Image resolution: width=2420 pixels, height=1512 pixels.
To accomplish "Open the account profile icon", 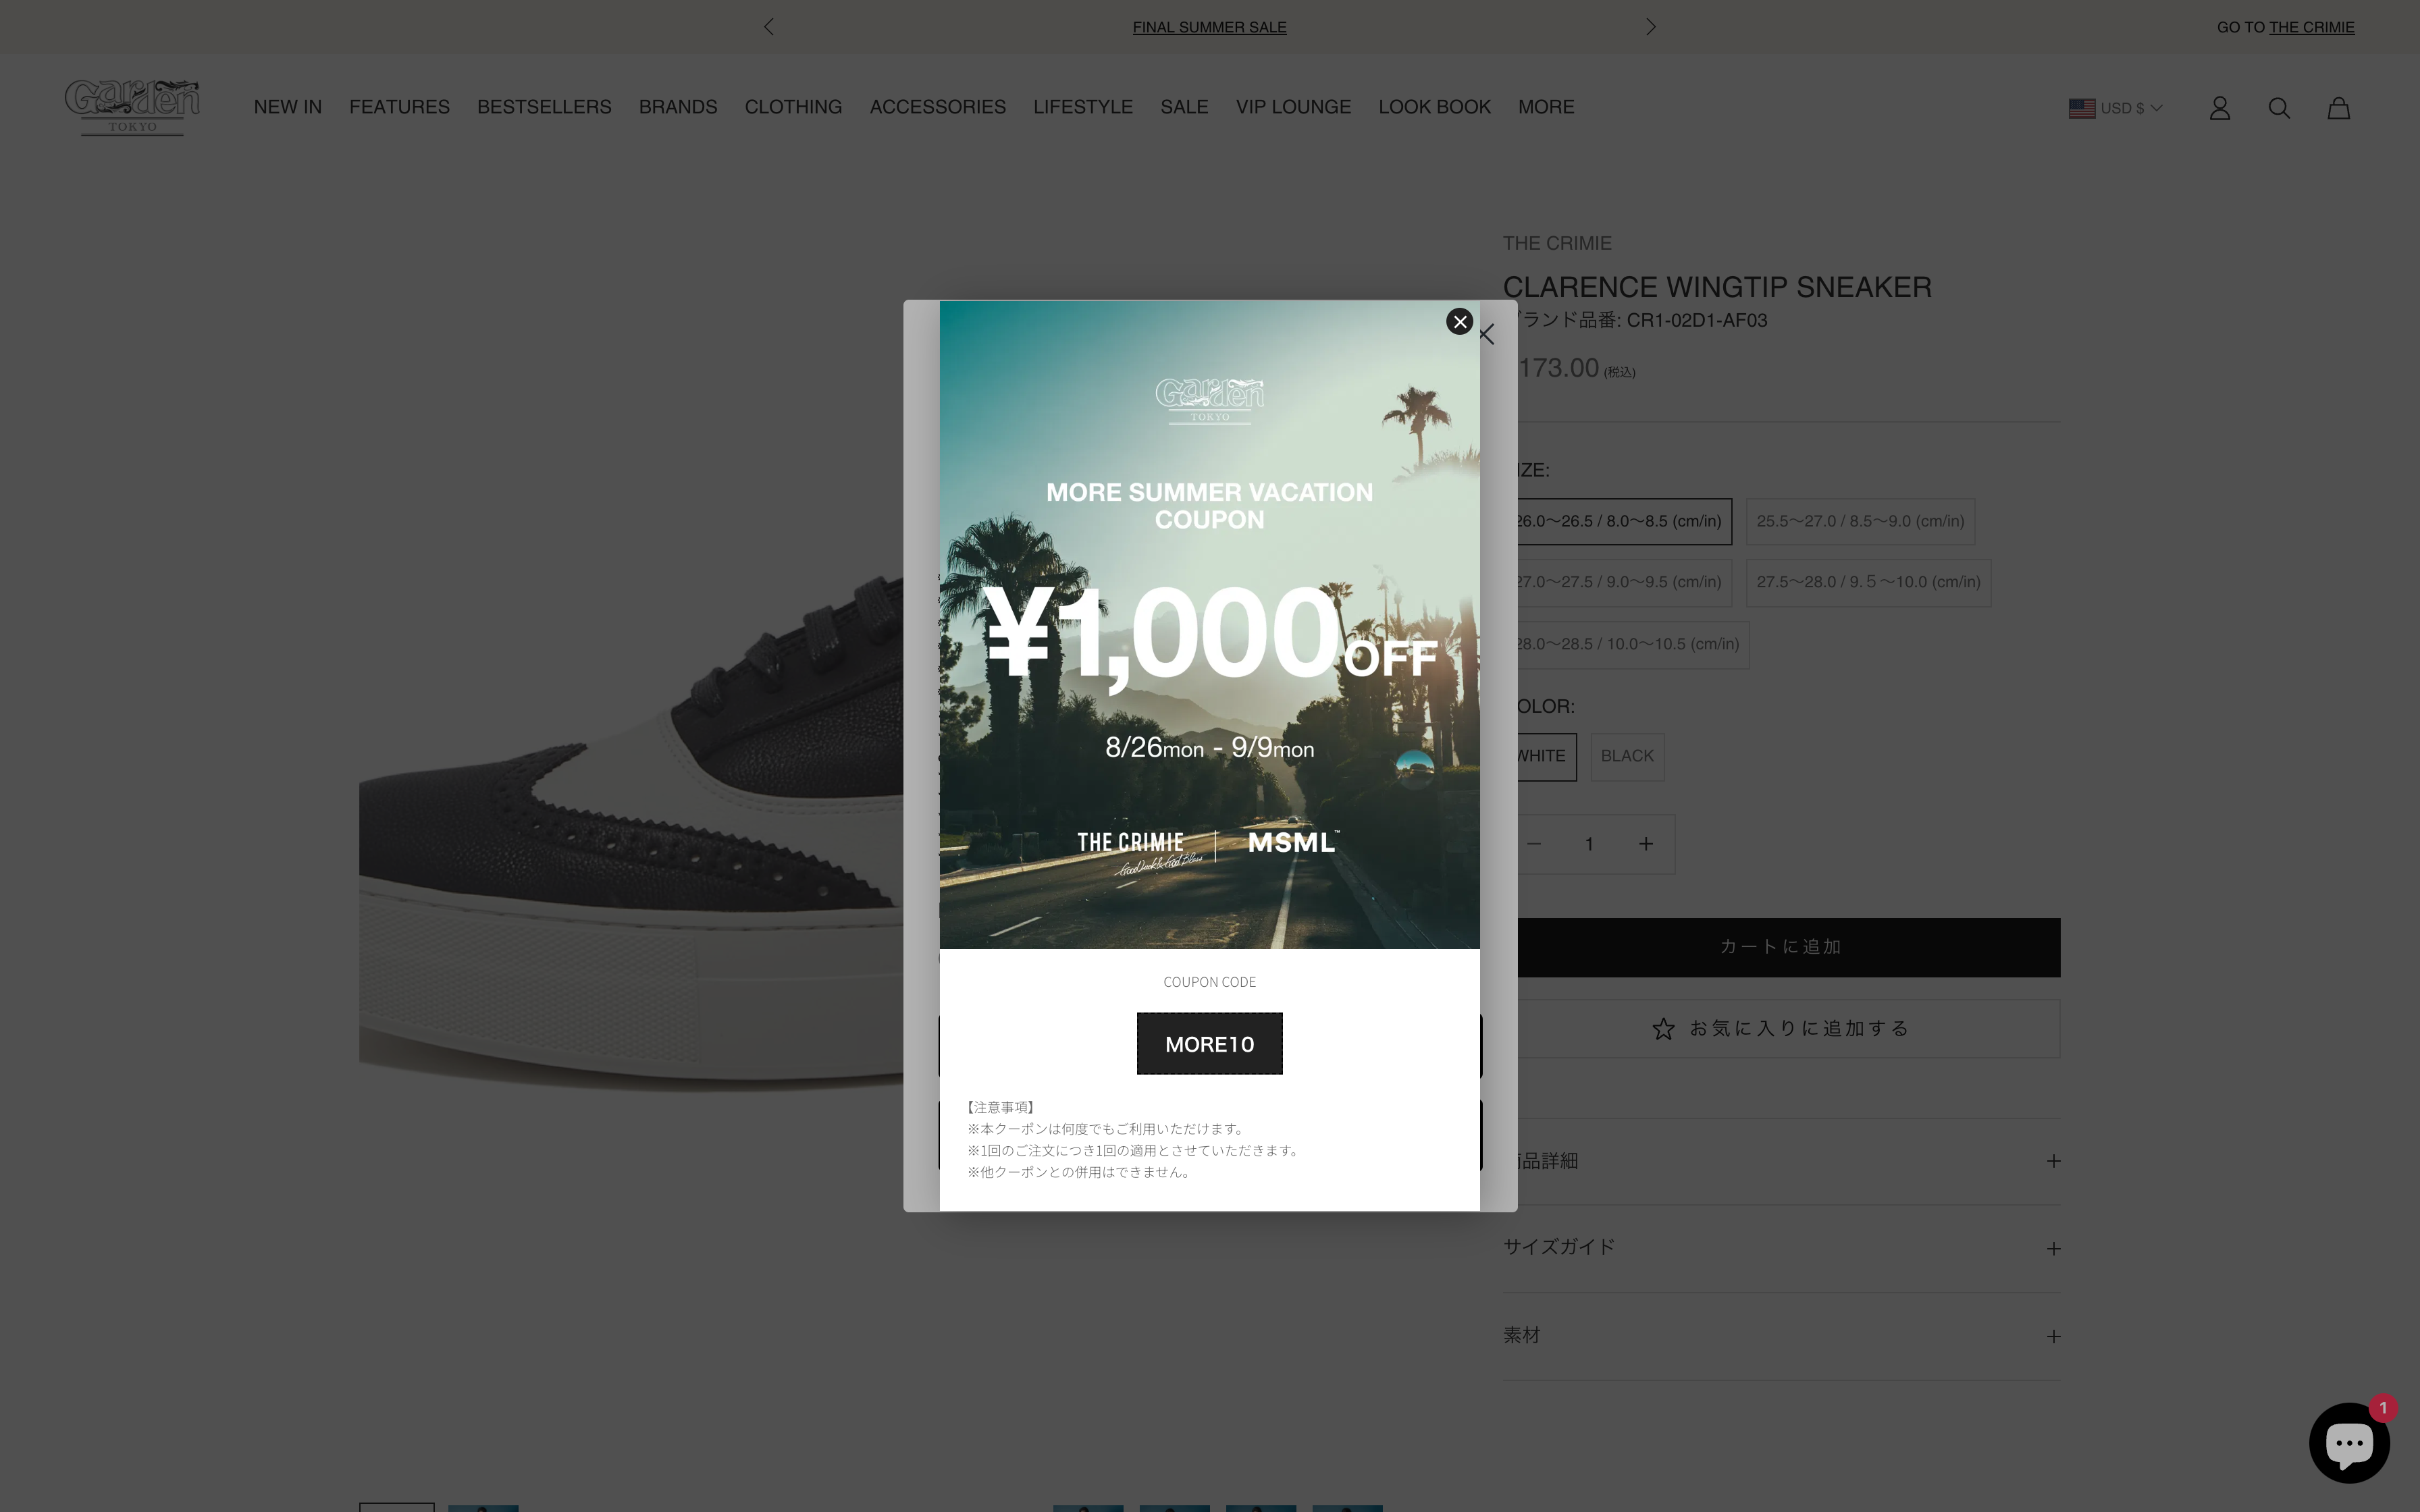I will point(2219,108).
